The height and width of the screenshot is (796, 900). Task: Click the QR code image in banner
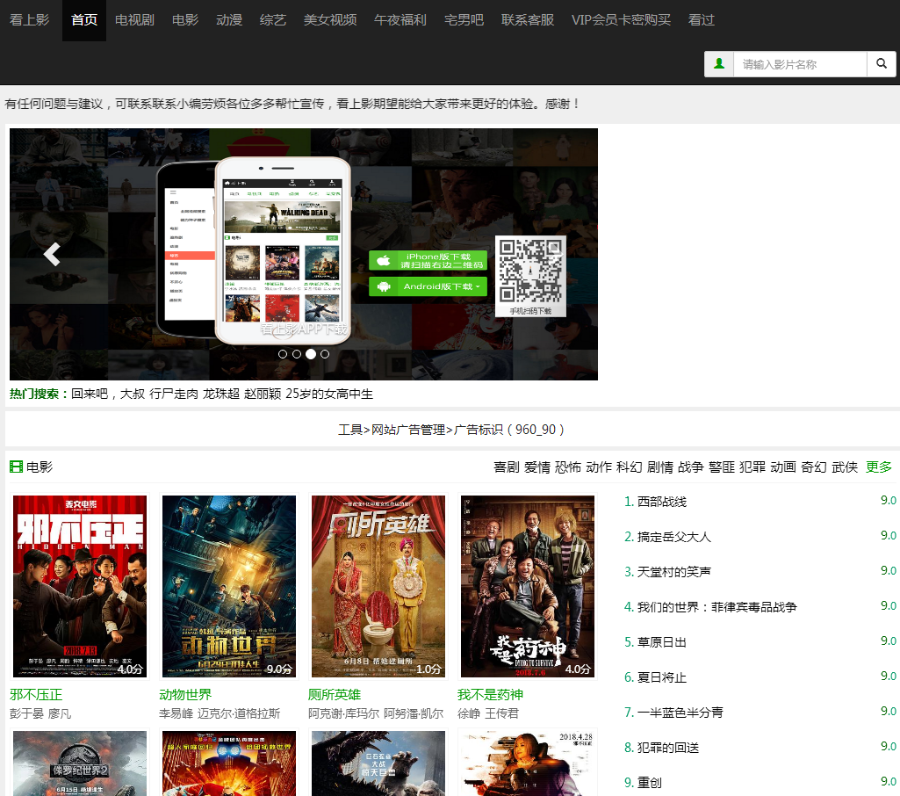(530, 271)
